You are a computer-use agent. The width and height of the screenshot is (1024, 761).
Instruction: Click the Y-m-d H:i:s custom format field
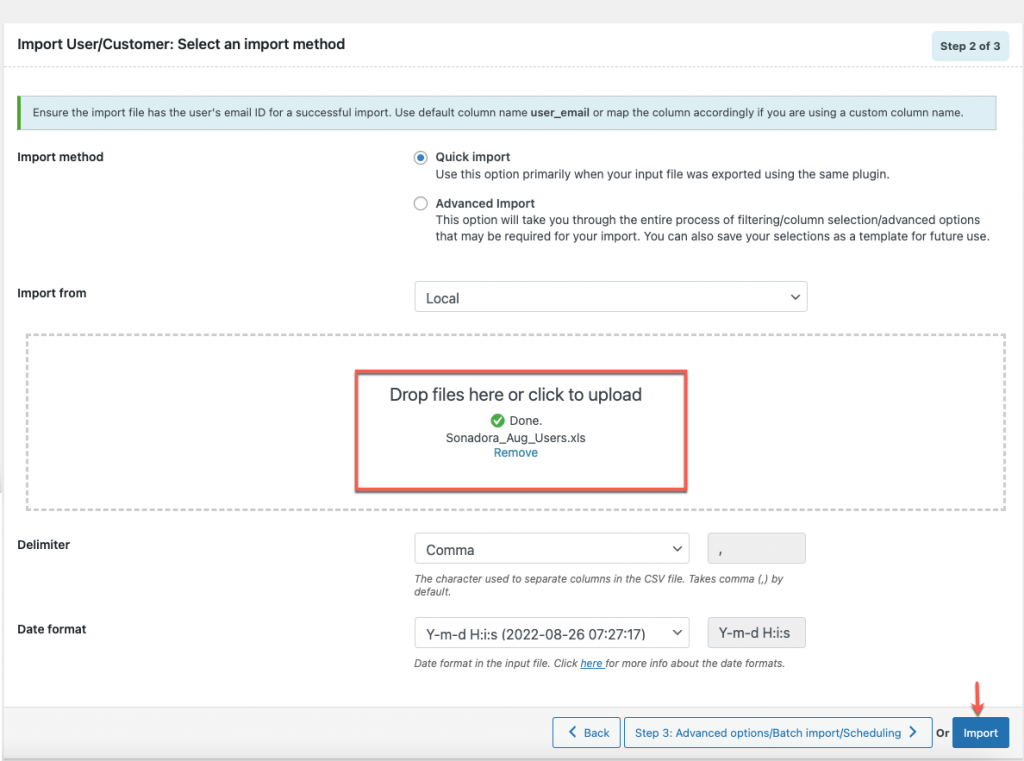756,633
